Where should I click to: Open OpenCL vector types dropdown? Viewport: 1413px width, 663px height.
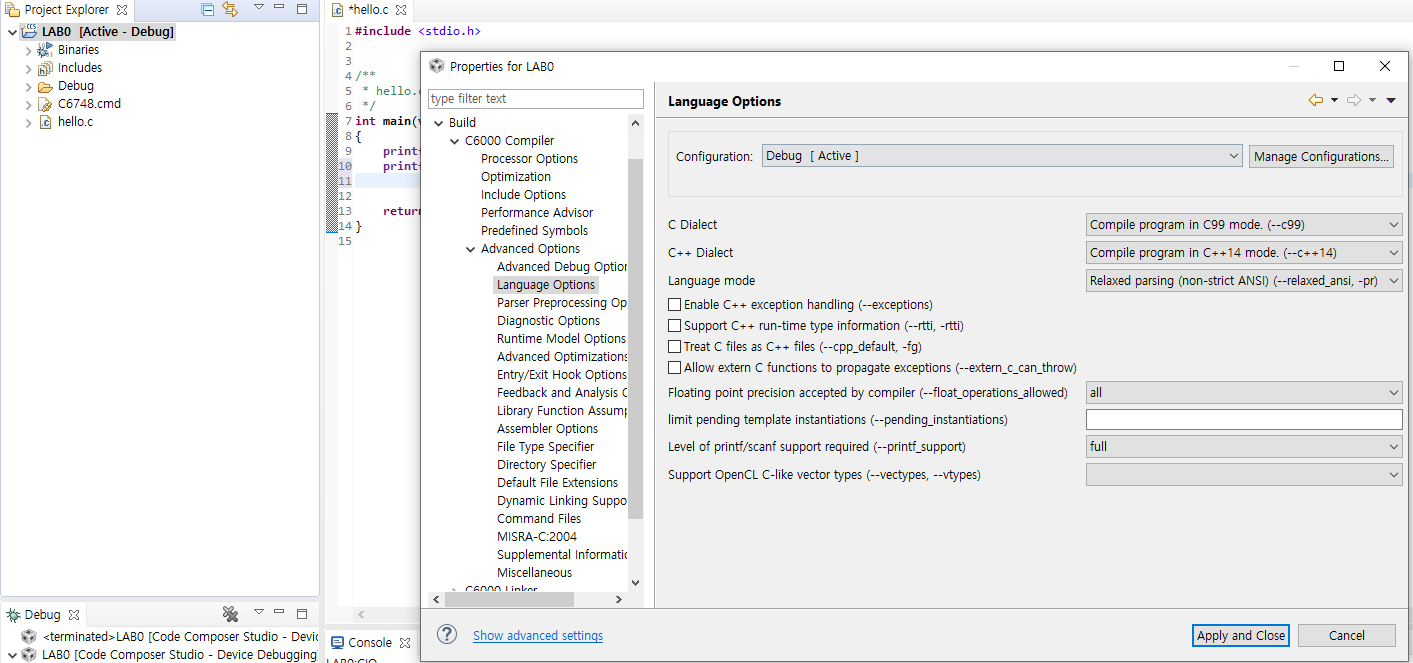pyautogui.click(x=1244, y=475)
